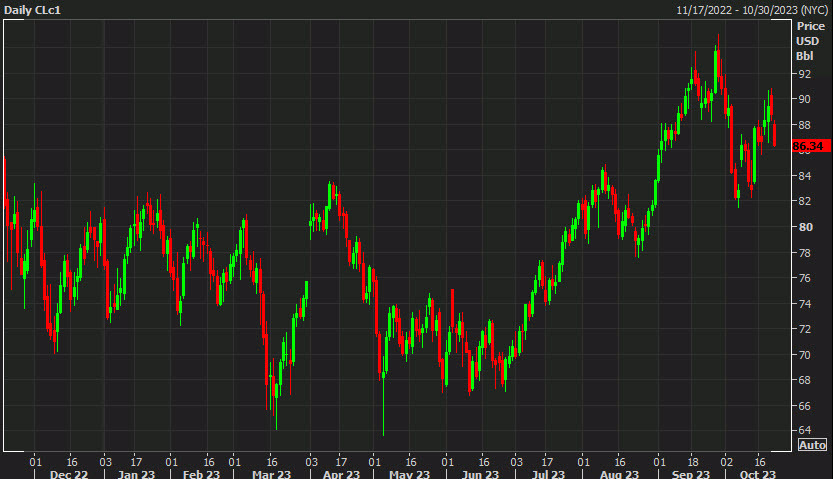
Task: Click the 66 price axis value
Action: (x=805, y=406)
